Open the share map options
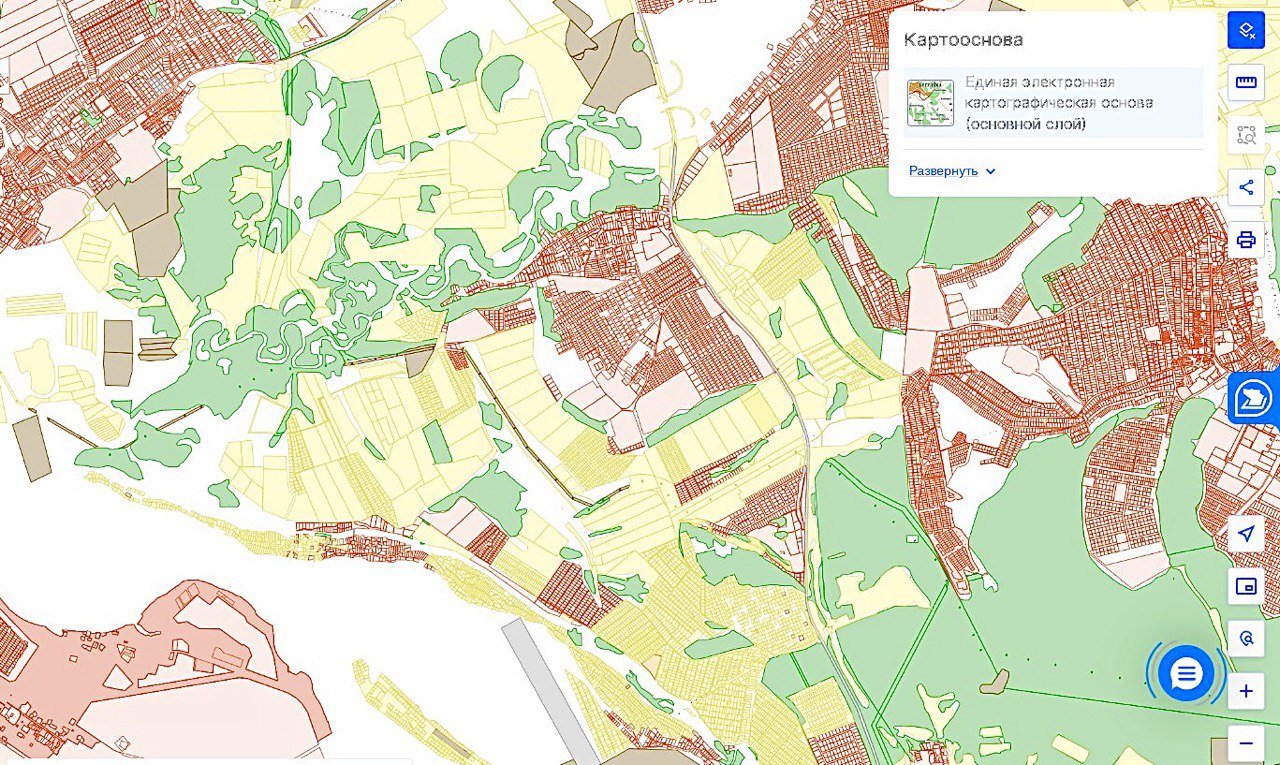The image size is (1280, 765). (x=1246, y=187)
